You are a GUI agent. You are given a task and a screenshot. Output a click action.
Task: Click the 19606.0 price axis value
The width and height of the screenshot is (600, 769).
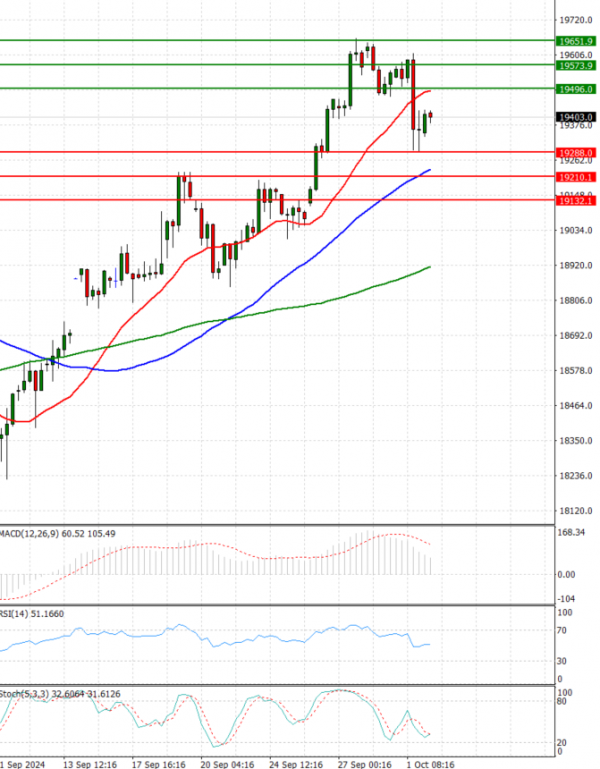tap(575, 55)
